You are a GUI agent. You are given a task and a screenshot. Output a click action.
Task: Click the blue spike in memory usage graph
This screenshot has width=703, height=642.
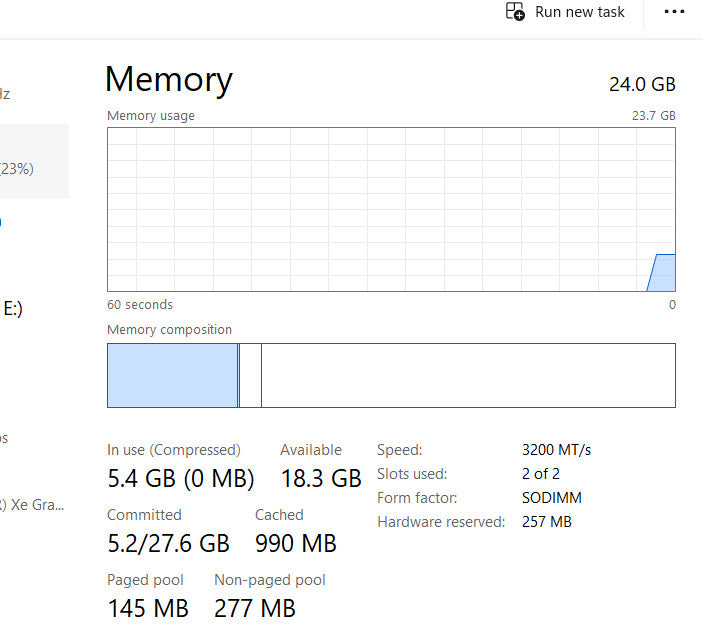(x=662, y=274)
